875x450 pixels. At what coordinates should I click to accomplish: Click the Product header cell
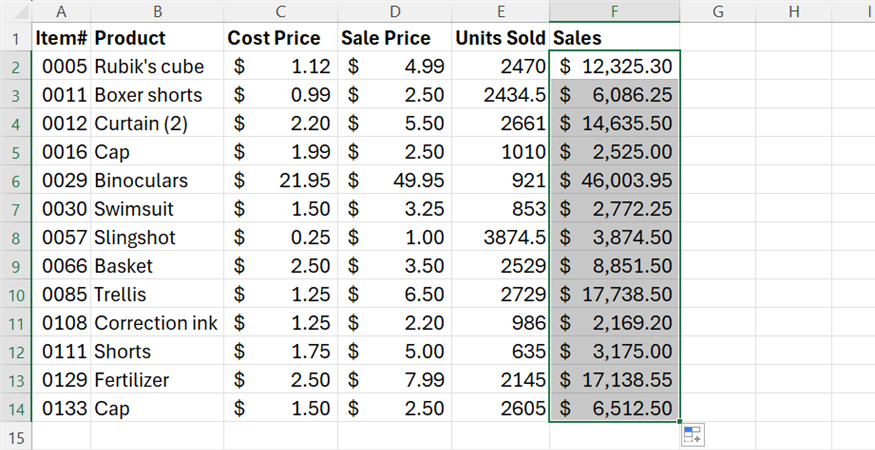coord(157,37)
